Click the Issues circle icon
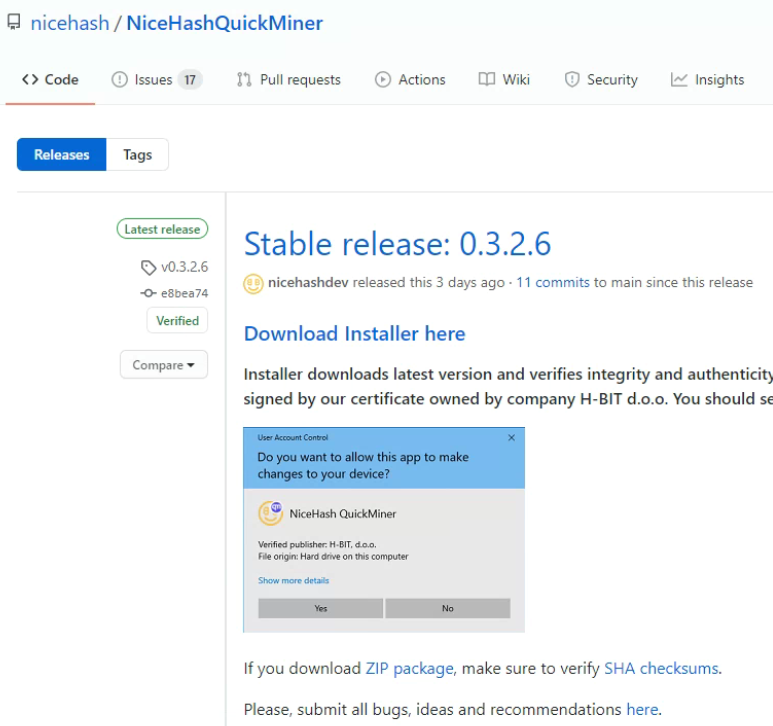This screenshot has height=726, width=773. (x=119, y=79)
